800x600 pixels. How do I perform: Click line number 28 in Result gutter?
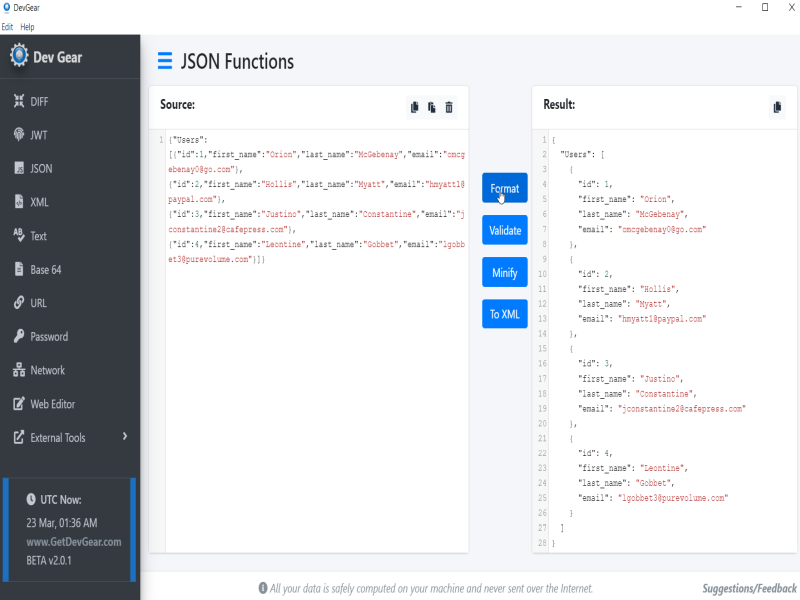coord(542,543)
